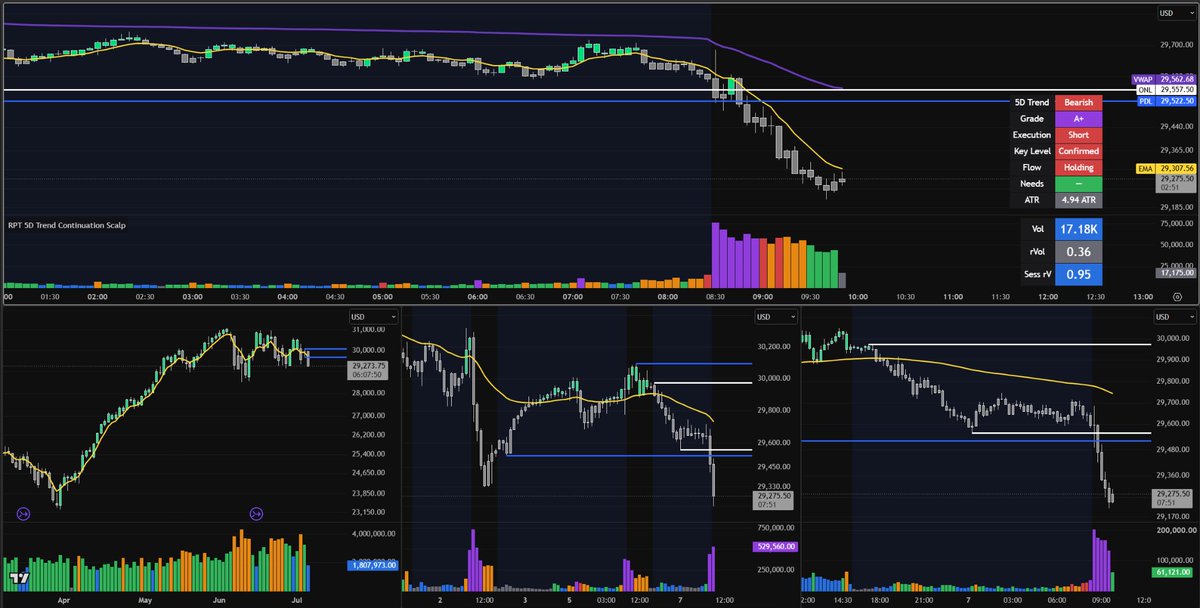Click the 17,175.00 volume label on the top chart

(x=1175, y=272)
